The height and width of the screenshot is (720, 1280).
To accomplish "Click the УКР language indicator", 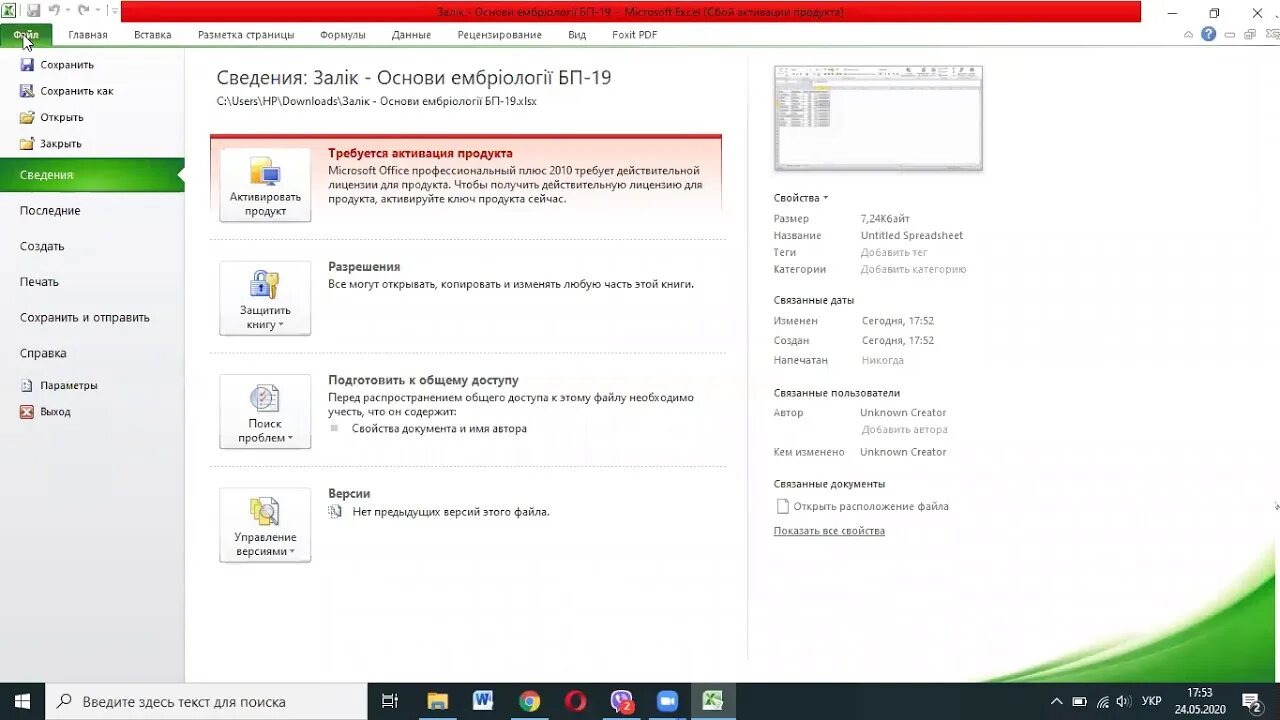I will pos(1151,701).
